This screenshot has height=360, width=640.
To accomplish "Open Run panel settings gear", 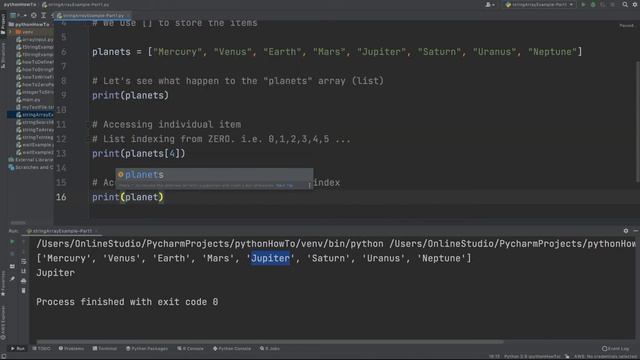I will pos(626,231).
